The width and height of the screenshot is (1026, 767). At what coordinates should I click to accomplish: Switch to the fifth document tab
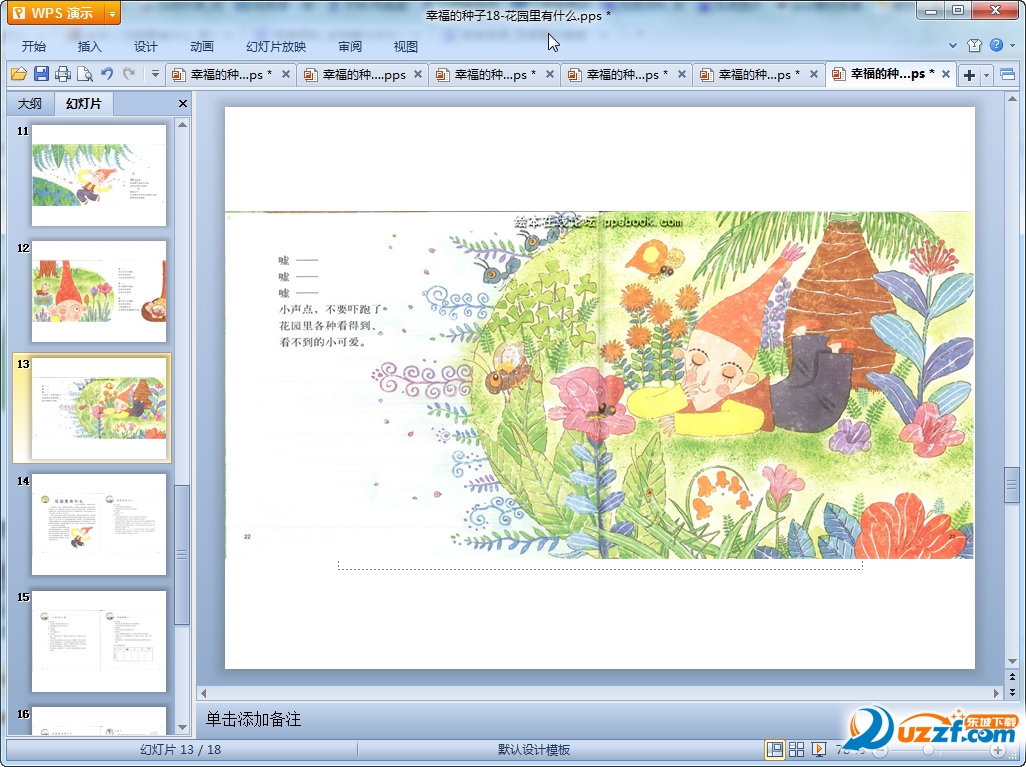[x=752, y=75]
